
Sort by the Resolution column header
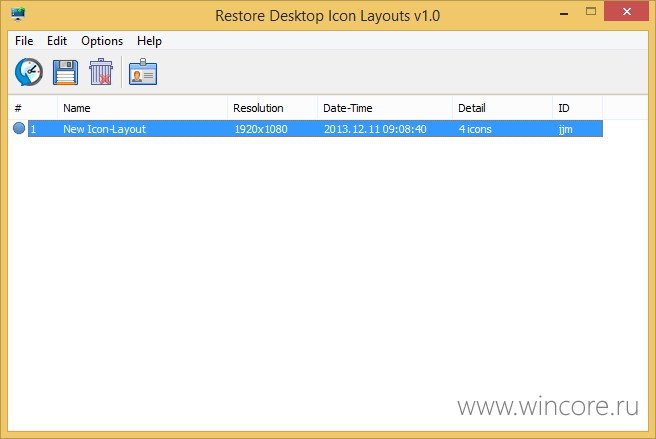(272, 108)
